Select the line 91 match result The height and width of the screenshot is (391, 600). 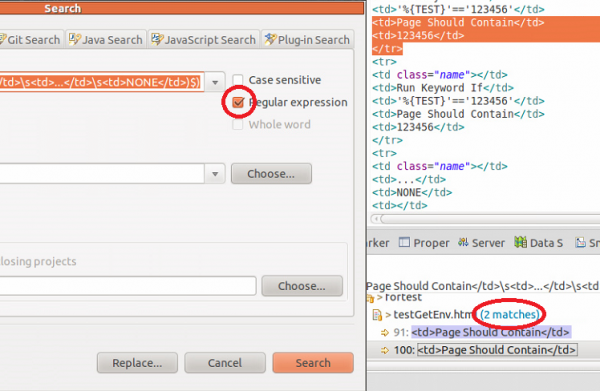491,332
